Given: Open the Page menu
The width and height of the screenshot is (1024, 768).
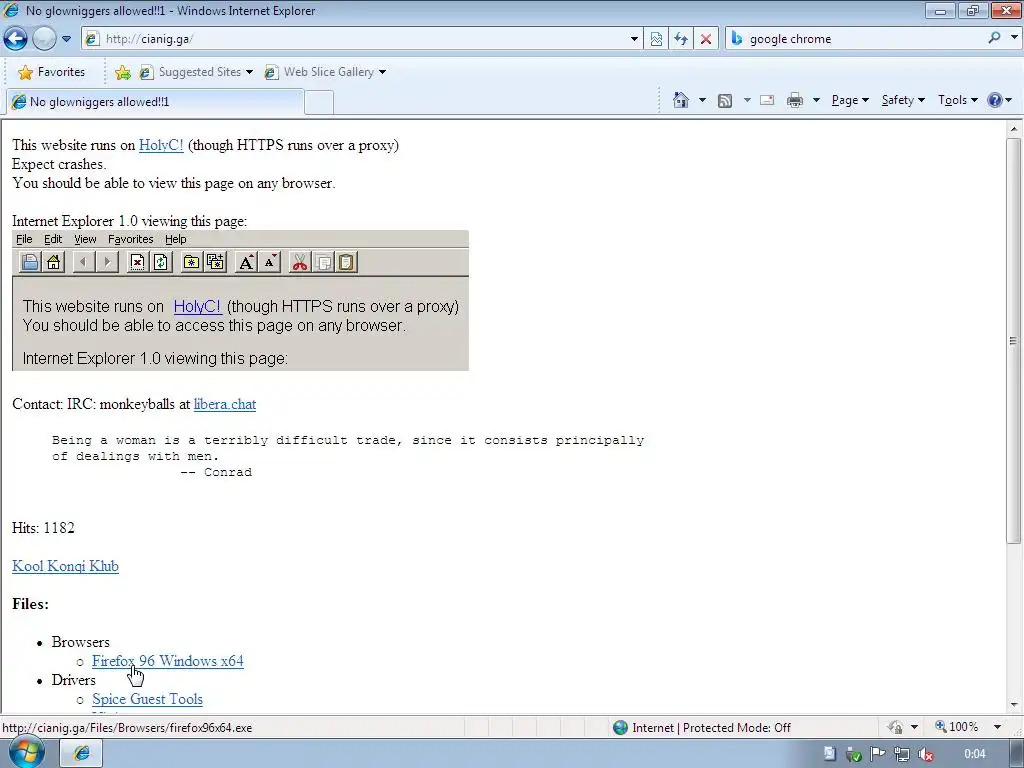Looking at the screenshot, I should pyautogui.click(x=849, y=100).
